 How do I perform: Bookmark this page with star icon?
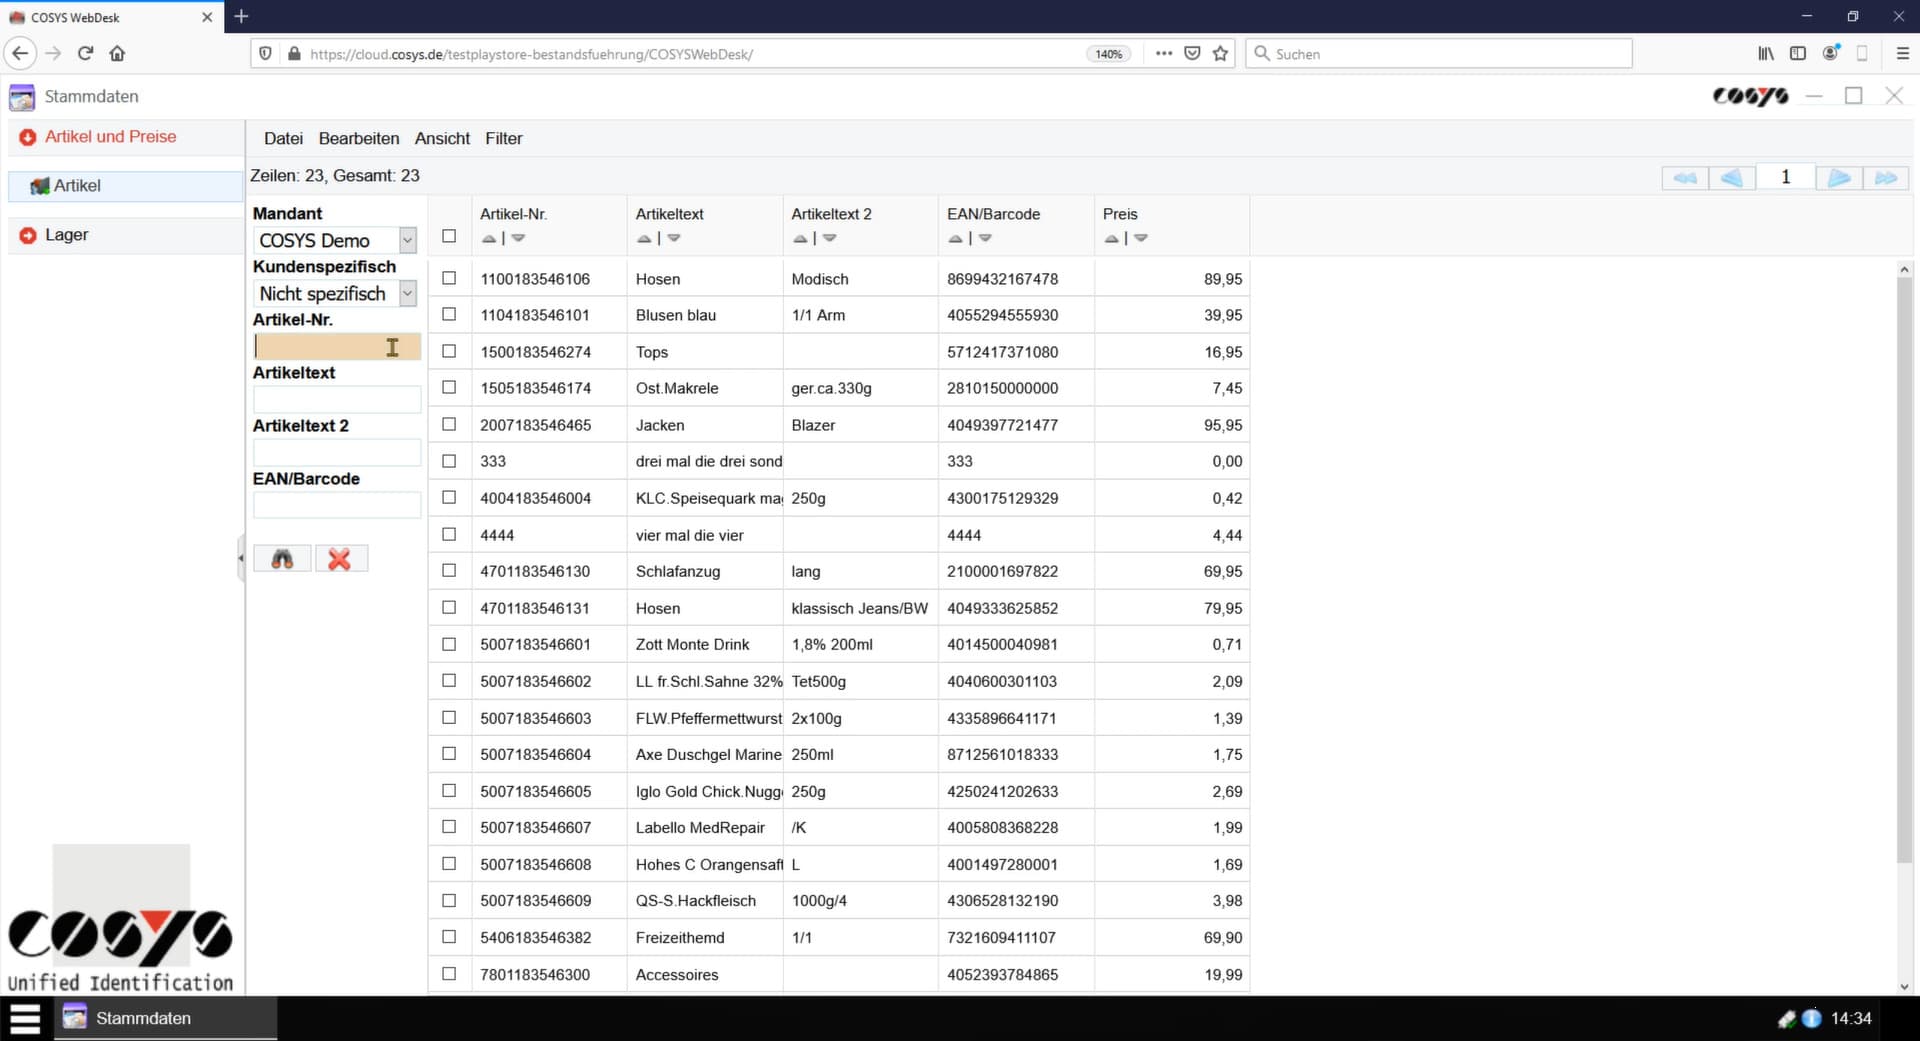point(1220,54)
